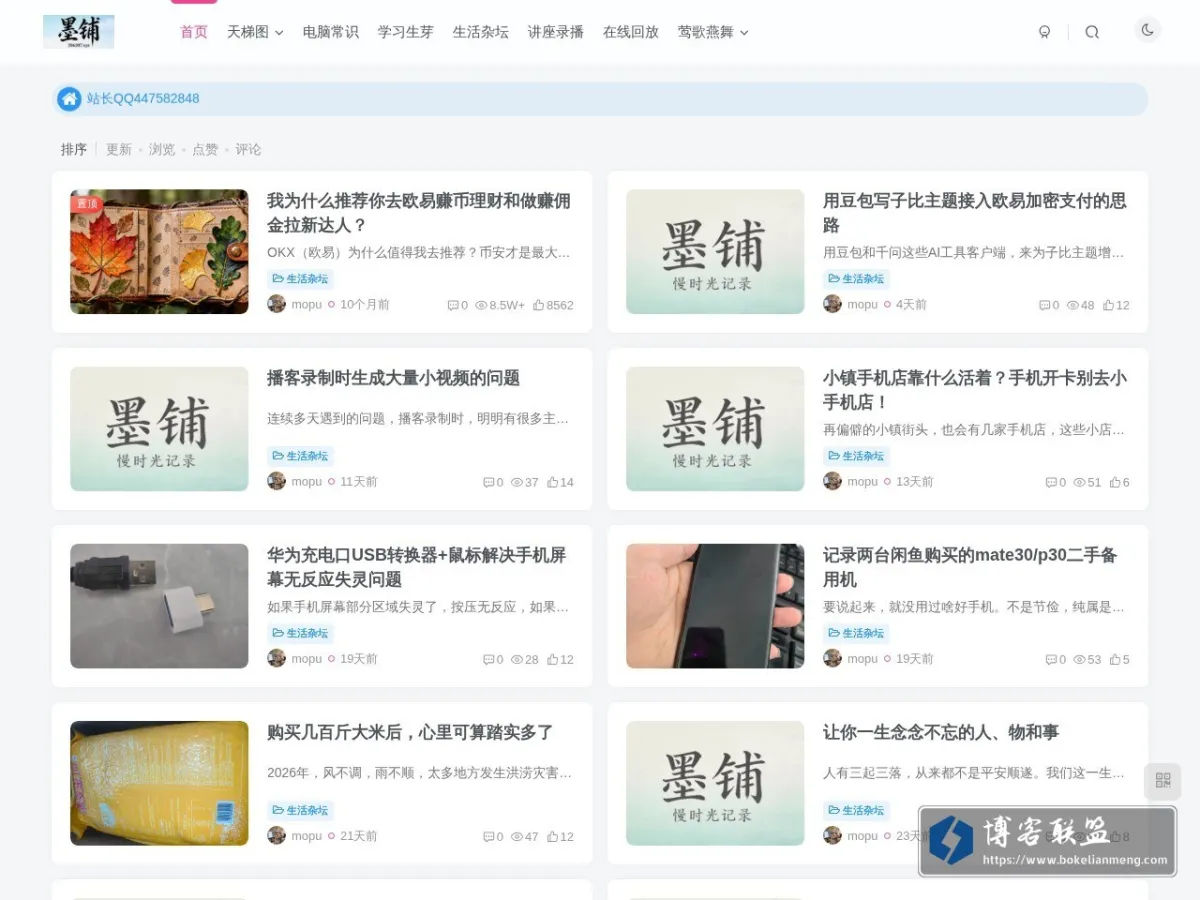Open article 购买几百斤大米后
The width and height of the screenshot is (1200, 900).
tap(410, 732)
